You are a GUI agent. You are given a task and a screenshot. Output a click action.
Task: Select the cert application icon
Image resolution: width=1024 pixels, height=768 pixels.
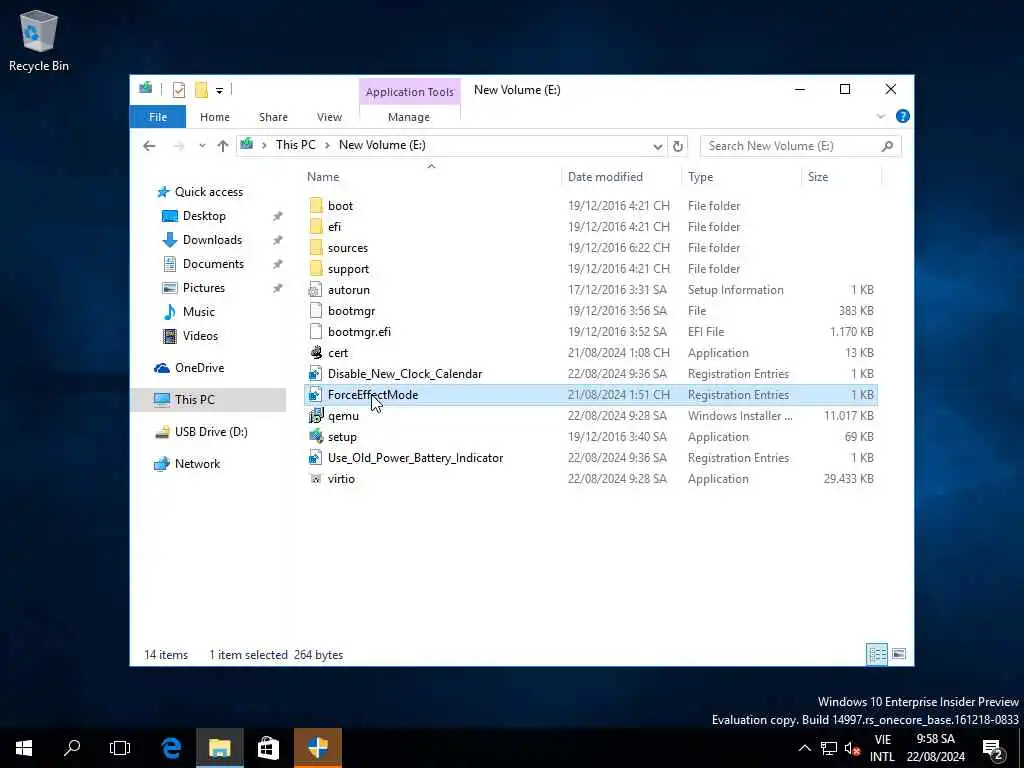coord(316,353)
